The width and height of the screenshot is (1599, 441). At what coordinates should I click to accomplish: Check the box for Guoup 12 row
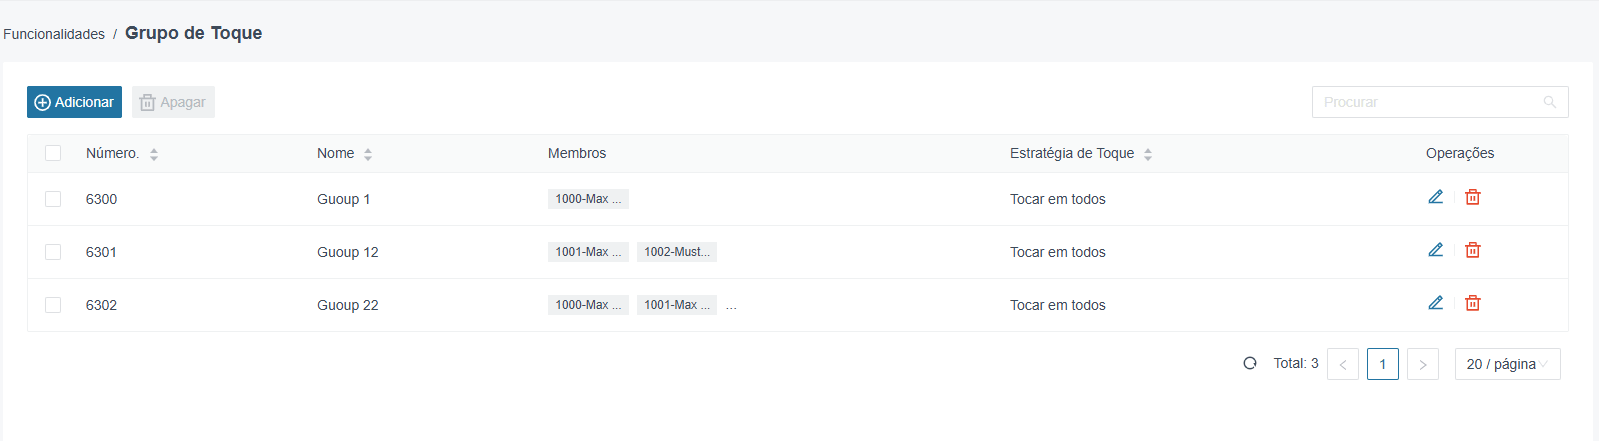[53, 252]
